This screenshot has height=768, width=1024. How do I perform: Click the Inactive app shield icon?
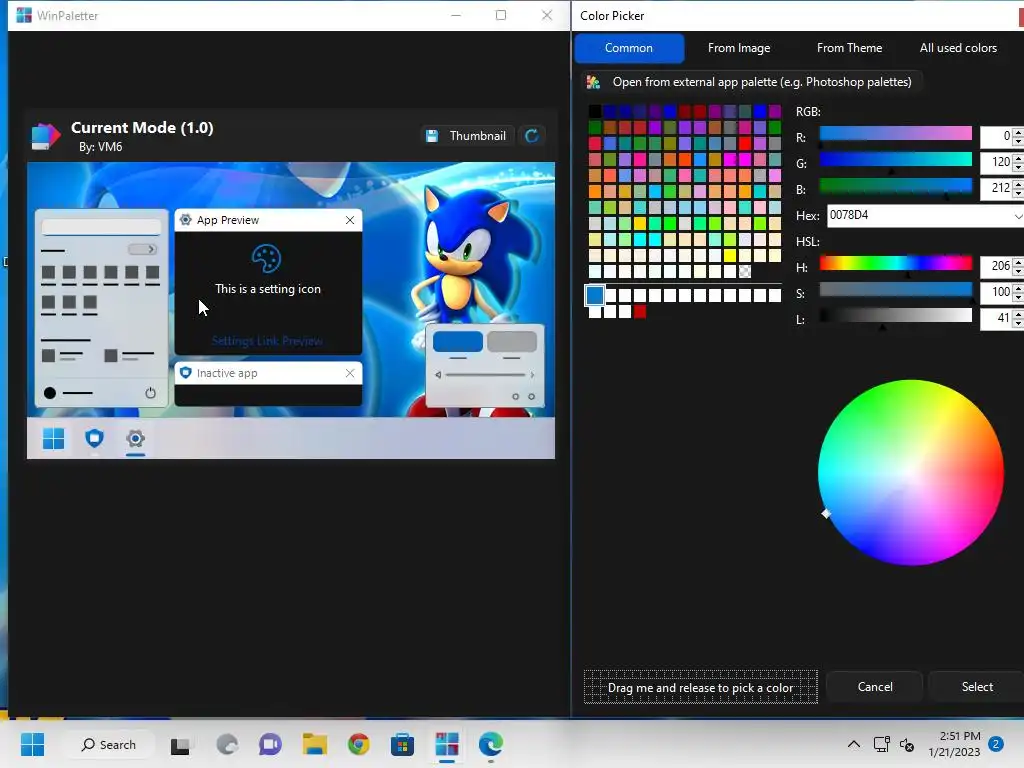pyautogui.click(x=185, y=373)
